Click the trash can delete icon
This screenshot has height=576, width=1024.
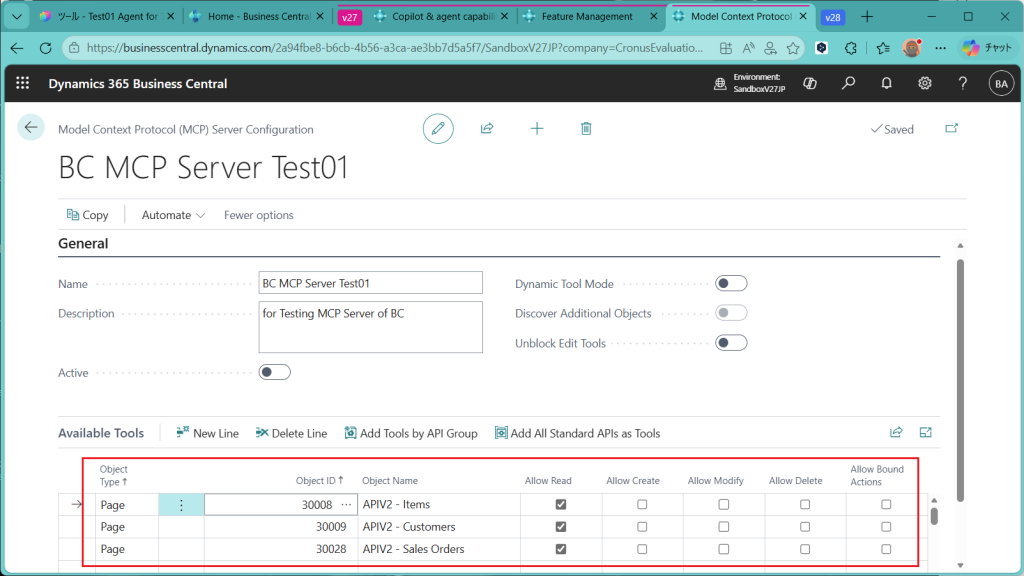(586, 128)
